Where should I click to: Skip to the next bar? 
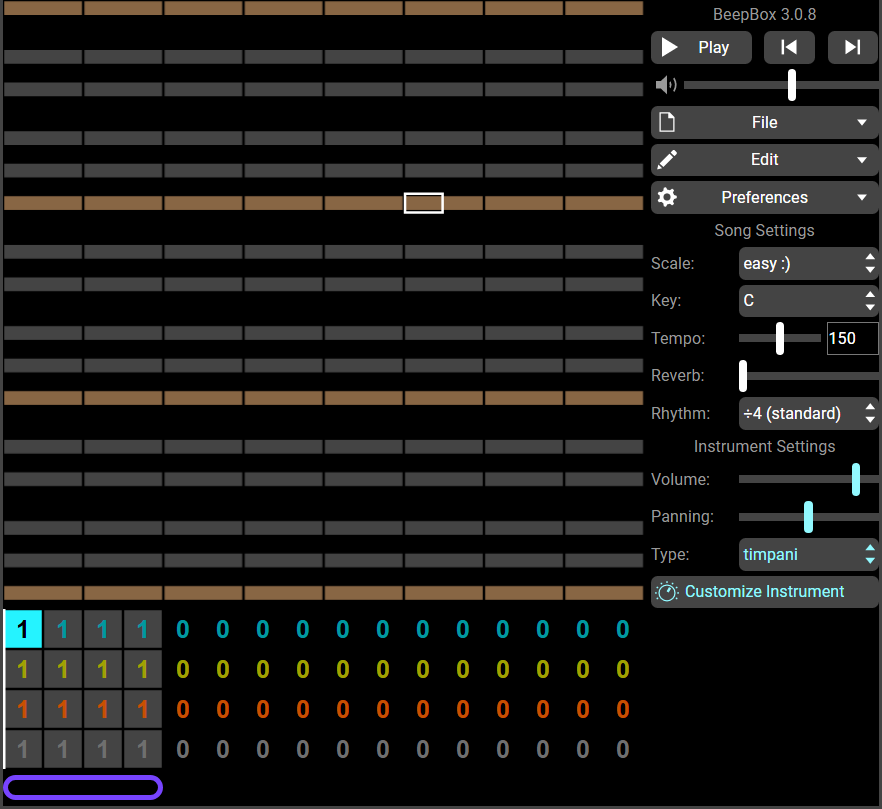(853, 47)
